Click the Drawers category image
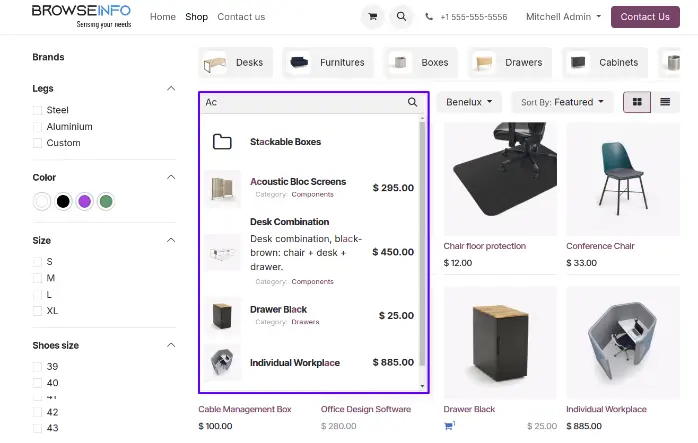 [484, 63]
